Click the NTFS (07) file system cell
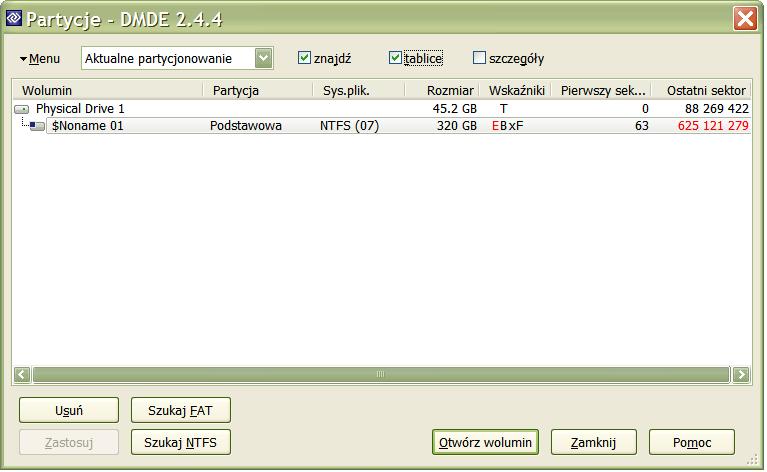 tap(349, 126)
